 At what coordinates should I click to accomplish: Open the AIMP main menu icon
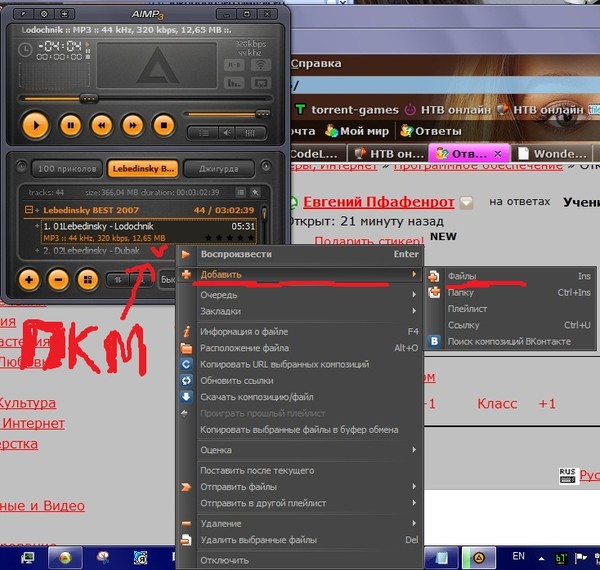(x=24, y=14)
